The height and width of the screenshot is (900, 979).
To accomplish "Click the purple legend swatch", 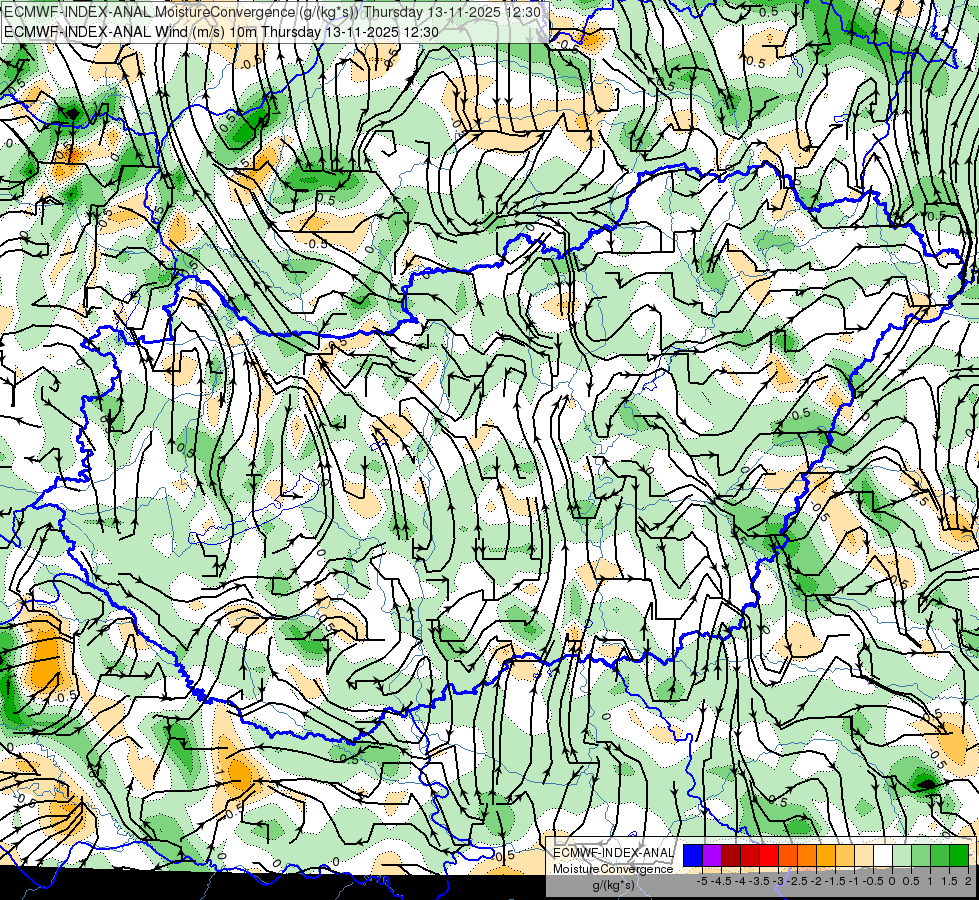I will click(712, 856).
